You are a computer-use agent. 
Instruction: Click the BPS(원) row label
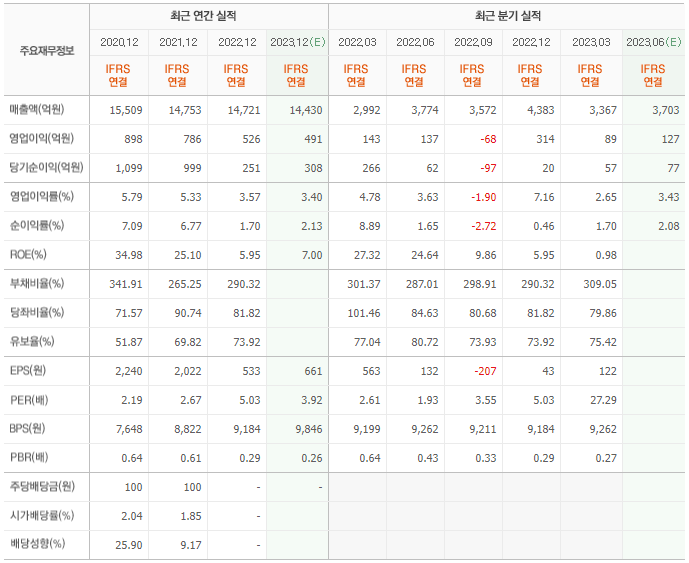tap(28, 429)
